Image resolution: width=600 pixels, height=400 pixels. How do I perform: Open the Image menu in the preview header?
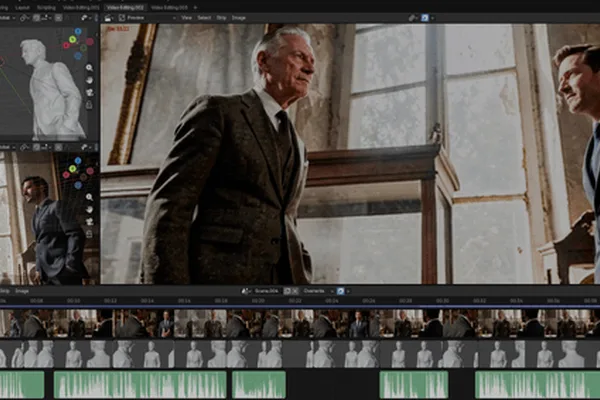pyautogui.click(x=239, y=18)
